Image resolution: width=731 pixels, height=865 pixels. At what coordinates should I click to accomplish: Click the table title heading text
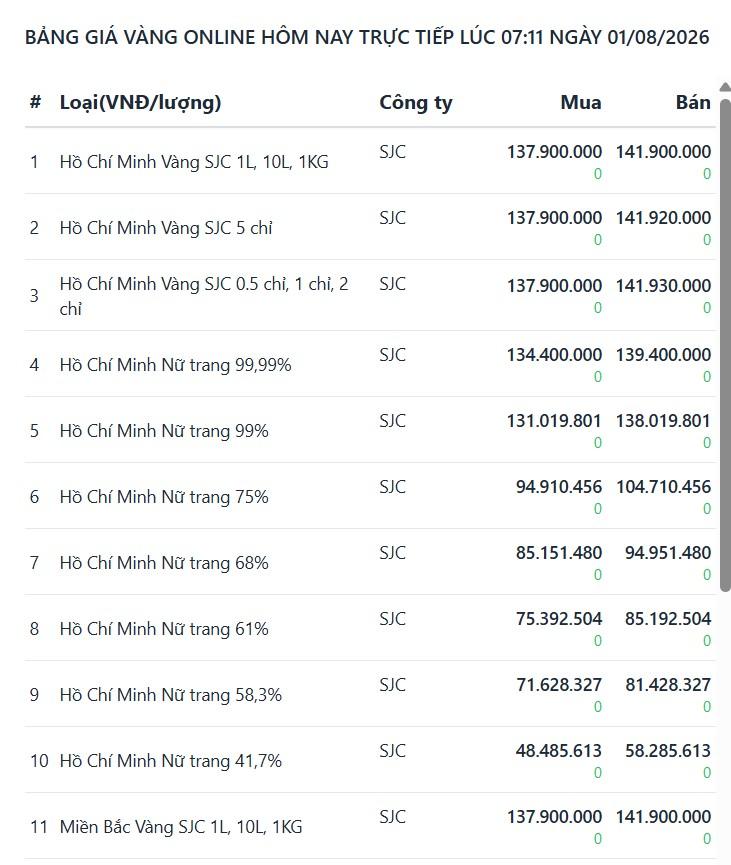pyautogui.click(x=367, y=38)
